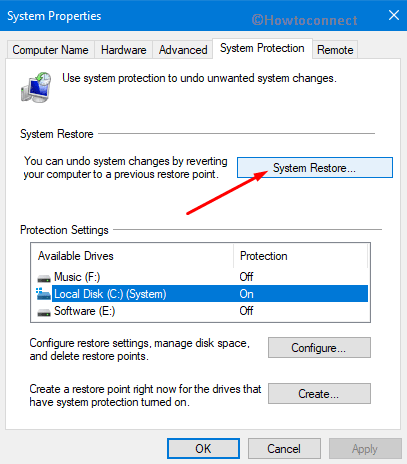Image resolution: width=407 pixels, height=464 pixels.
Task: Dismiss dialog with Cancel button
Action: [x=284, y=449]
